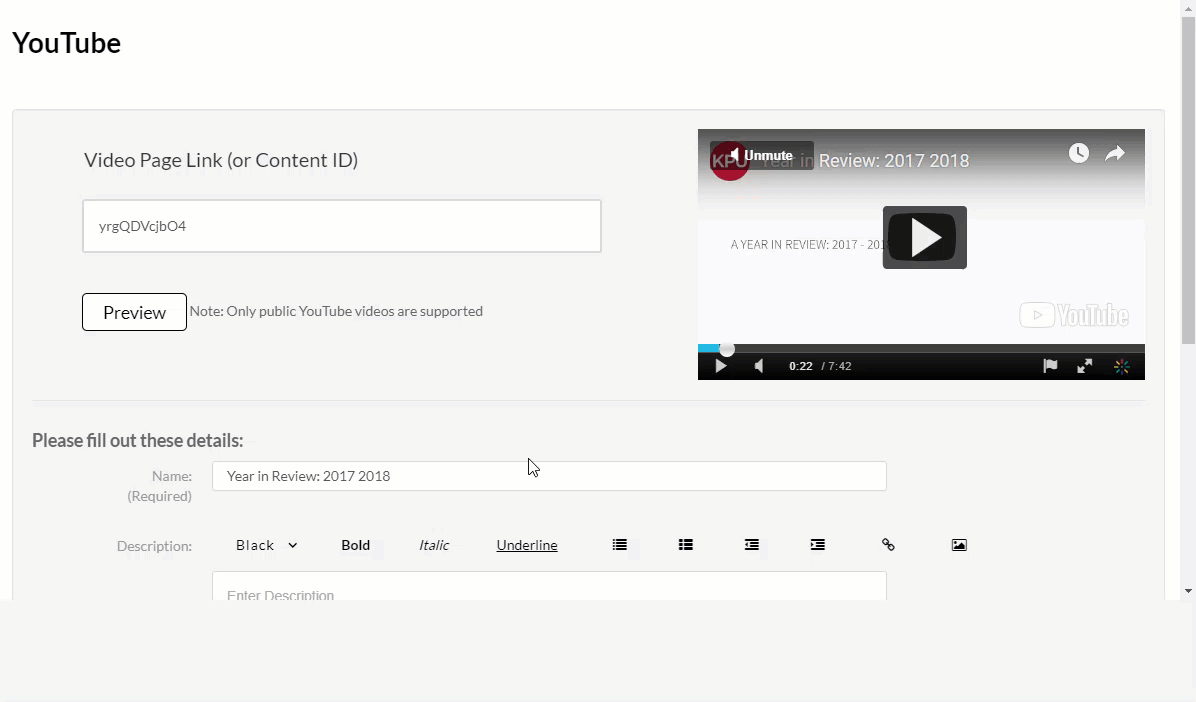
Task: Insert bulleted list via first list icon
Action: click(x=619, y=545)
